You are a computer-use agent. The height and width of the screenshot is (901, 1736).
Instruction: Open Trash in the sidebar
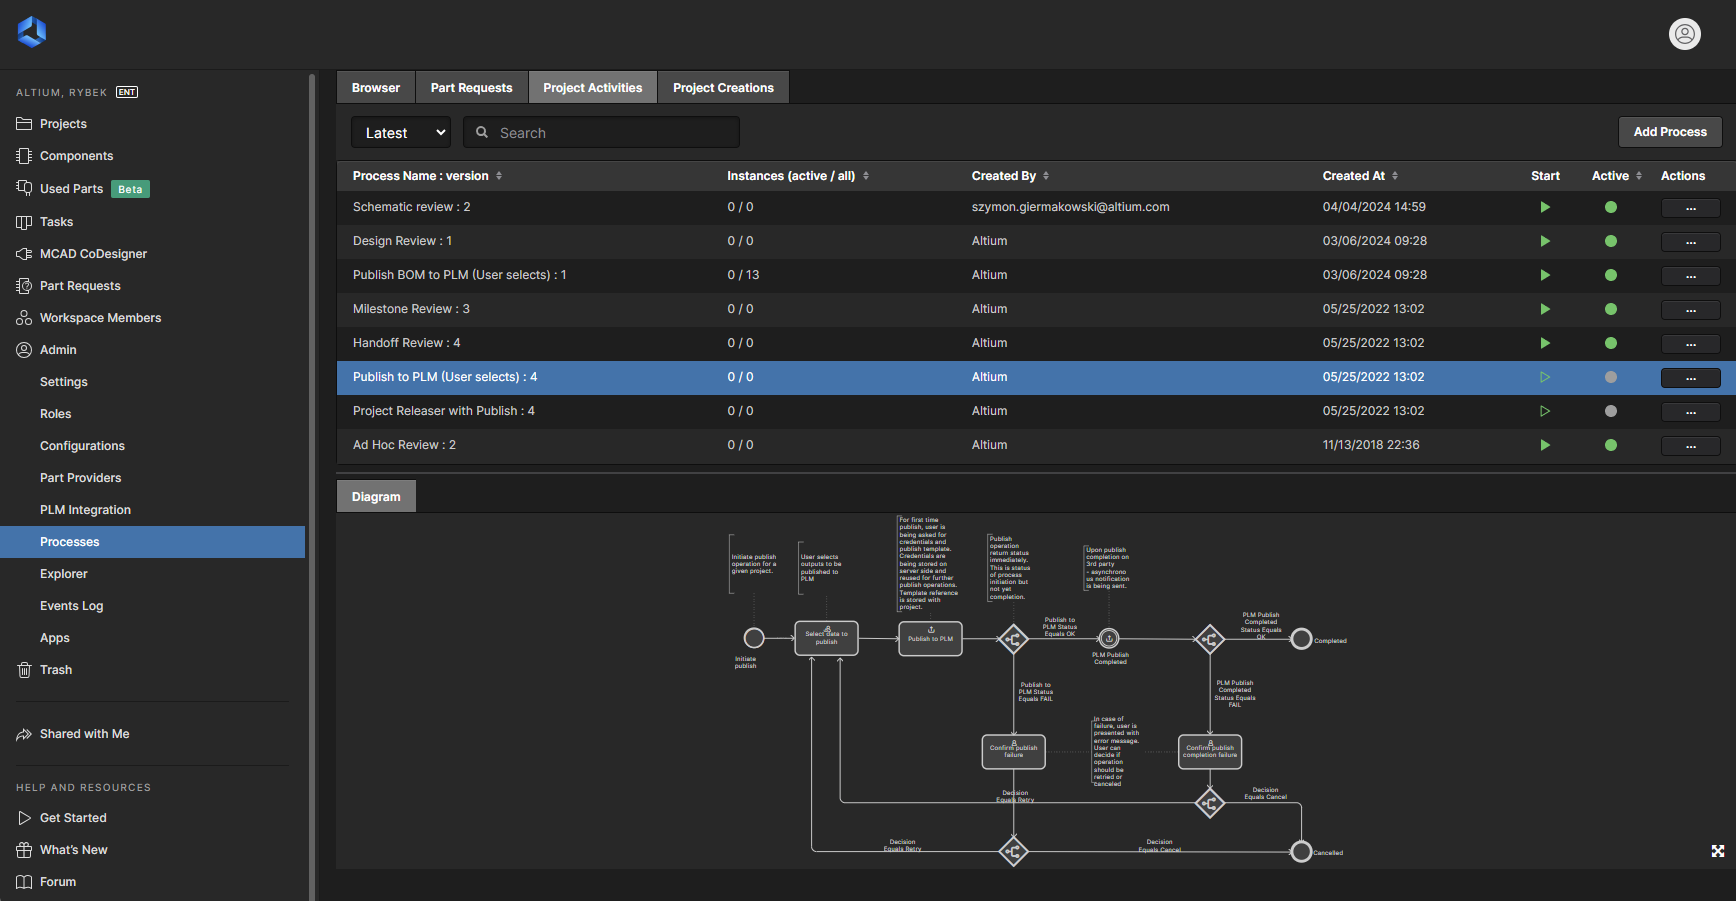pos(56,670)
